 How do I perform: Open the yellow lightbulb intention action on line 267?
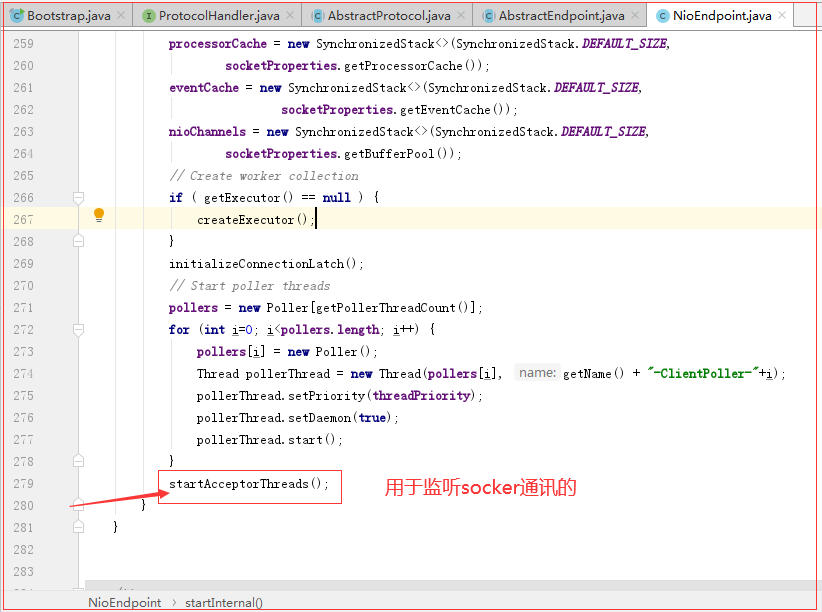click(x=99, y=215)
